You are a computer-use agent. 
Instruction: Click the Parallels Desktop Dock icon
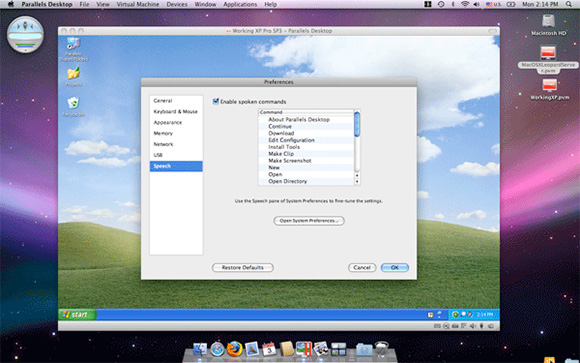click(304, 349)
